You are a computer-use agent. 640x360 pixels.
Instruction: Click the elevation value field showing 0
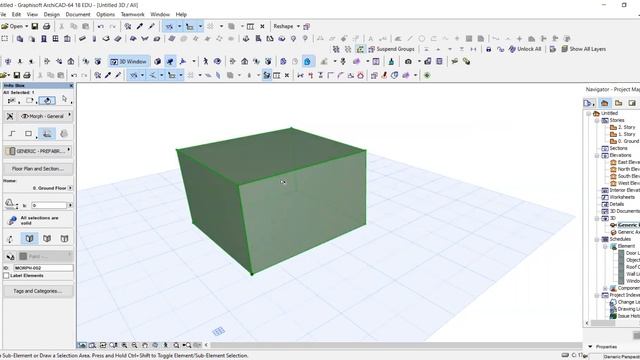pos(49,205)
